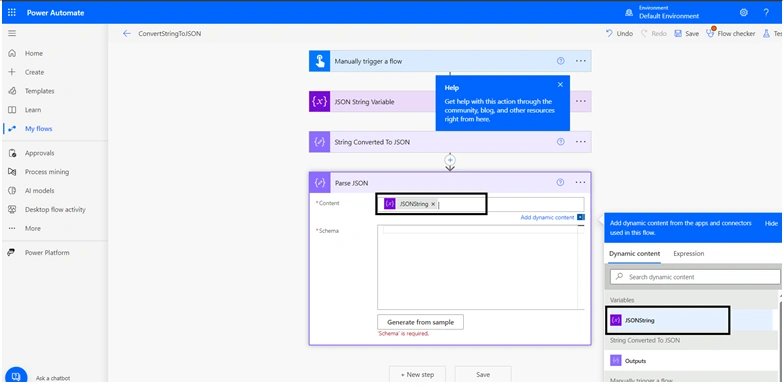This screenshot has width=783, height=387.
Task: Open the app launcher waffle icon
Action: pos(12,13)
